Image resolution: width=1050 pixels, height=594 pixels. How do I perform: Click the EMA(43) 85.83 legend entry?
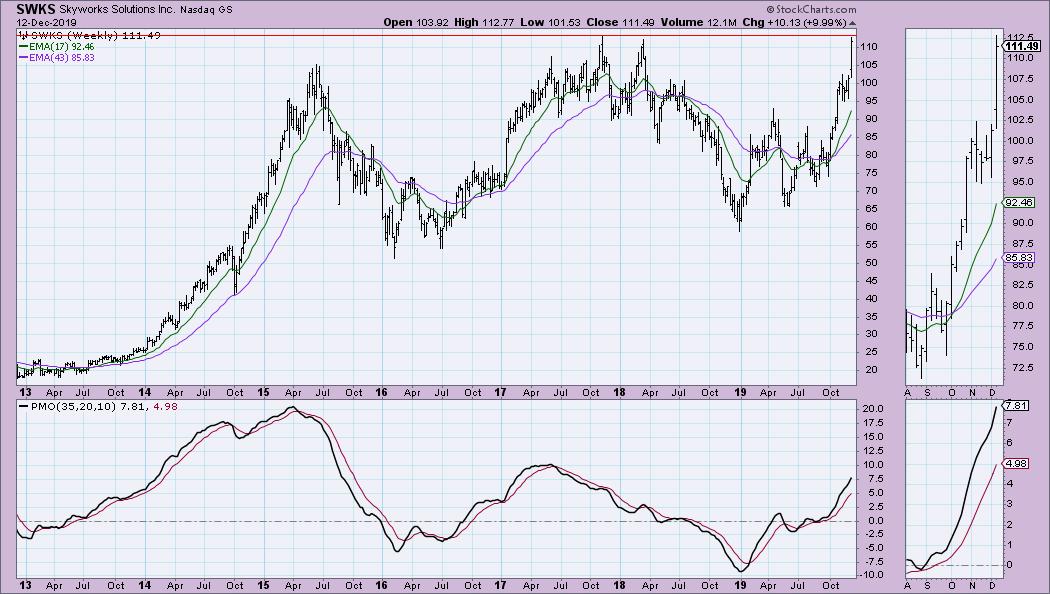(57, 58)
